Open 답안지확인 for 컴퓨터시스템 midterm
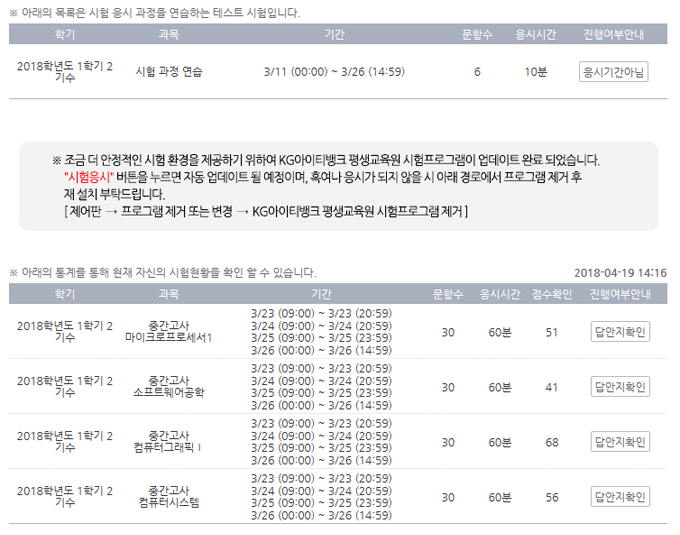This screenshot has width=680, height=535. click(620, 497)
